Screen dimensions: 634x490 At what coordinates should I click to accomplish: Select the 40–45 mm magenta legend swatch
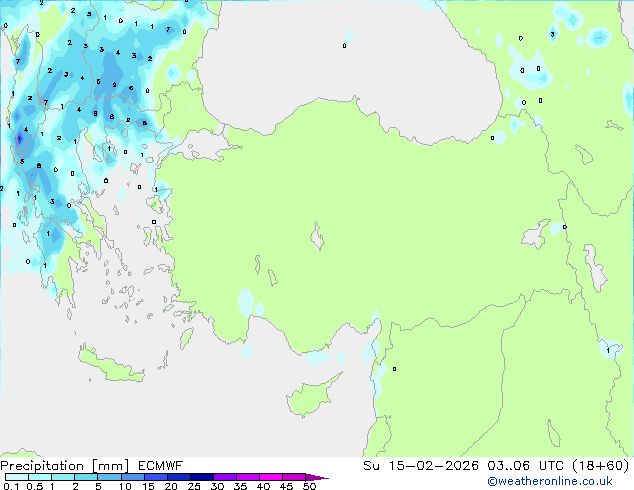click(271, 477)
